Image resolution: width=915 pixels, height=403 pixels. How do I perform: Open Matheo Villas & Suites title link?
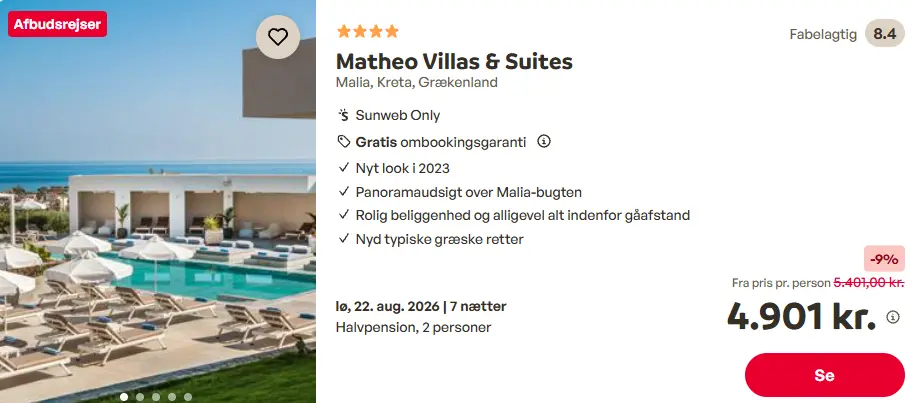454,61
